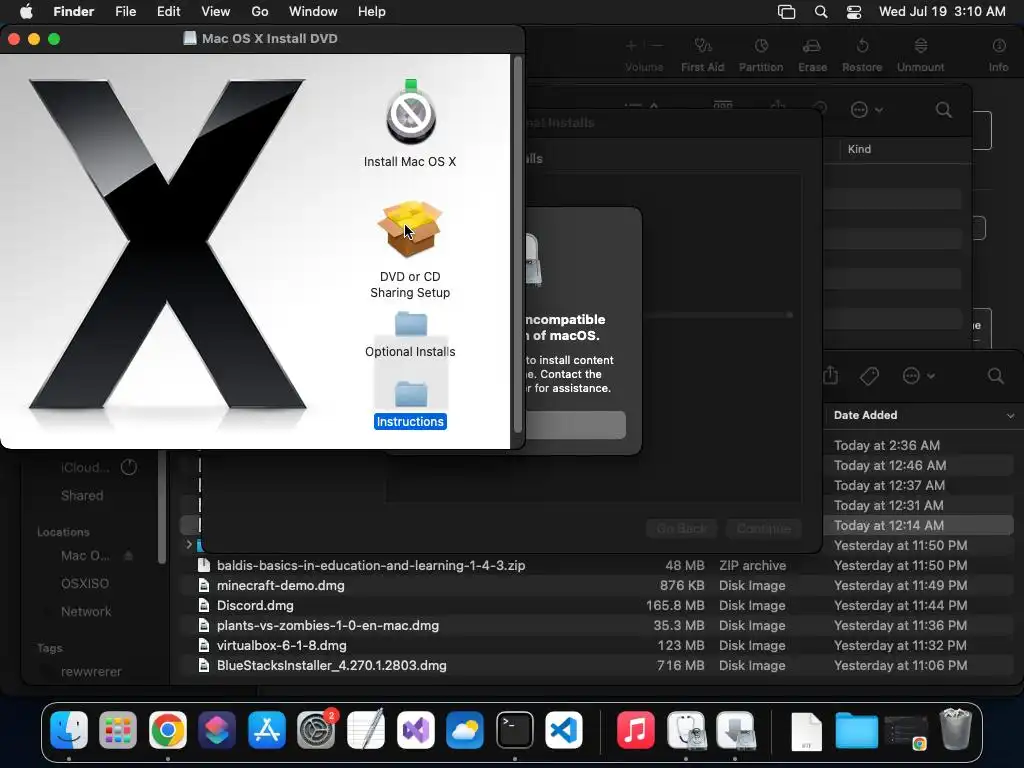Image resolution: width=1024 pixels, height=768 pixels.
Task: Eject the Mac O... volume in sidebar
Action: click(x=129, y=556)
